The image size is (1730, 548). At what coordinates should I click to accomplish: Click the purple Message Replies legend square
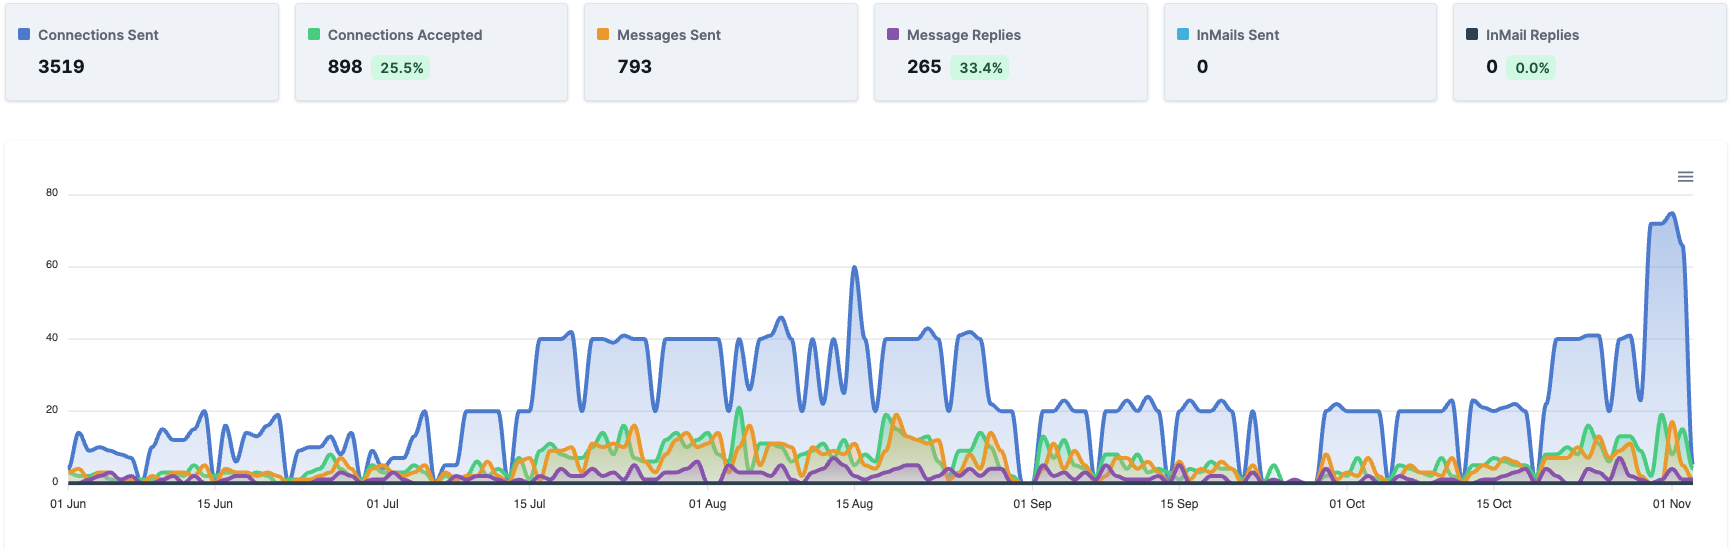893,34
